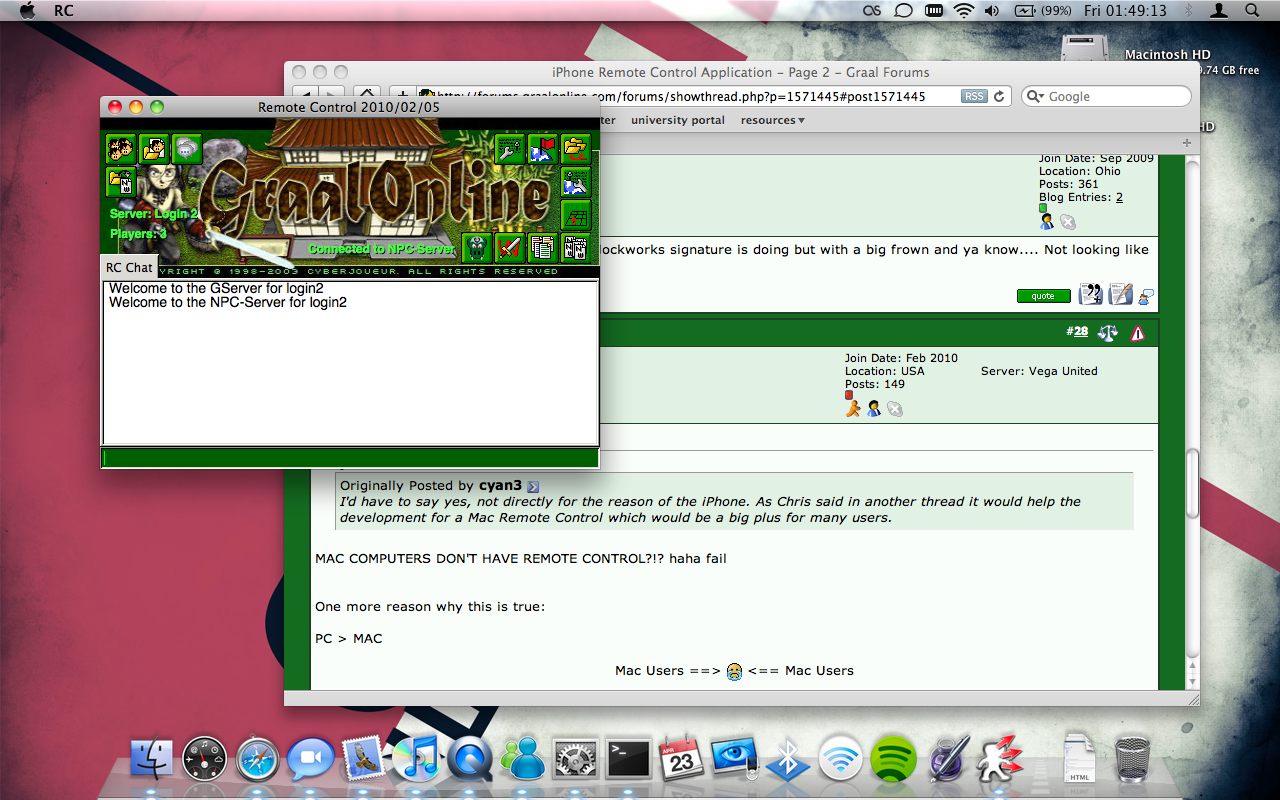
Task: Click the green chat input field
Action: 349,458
